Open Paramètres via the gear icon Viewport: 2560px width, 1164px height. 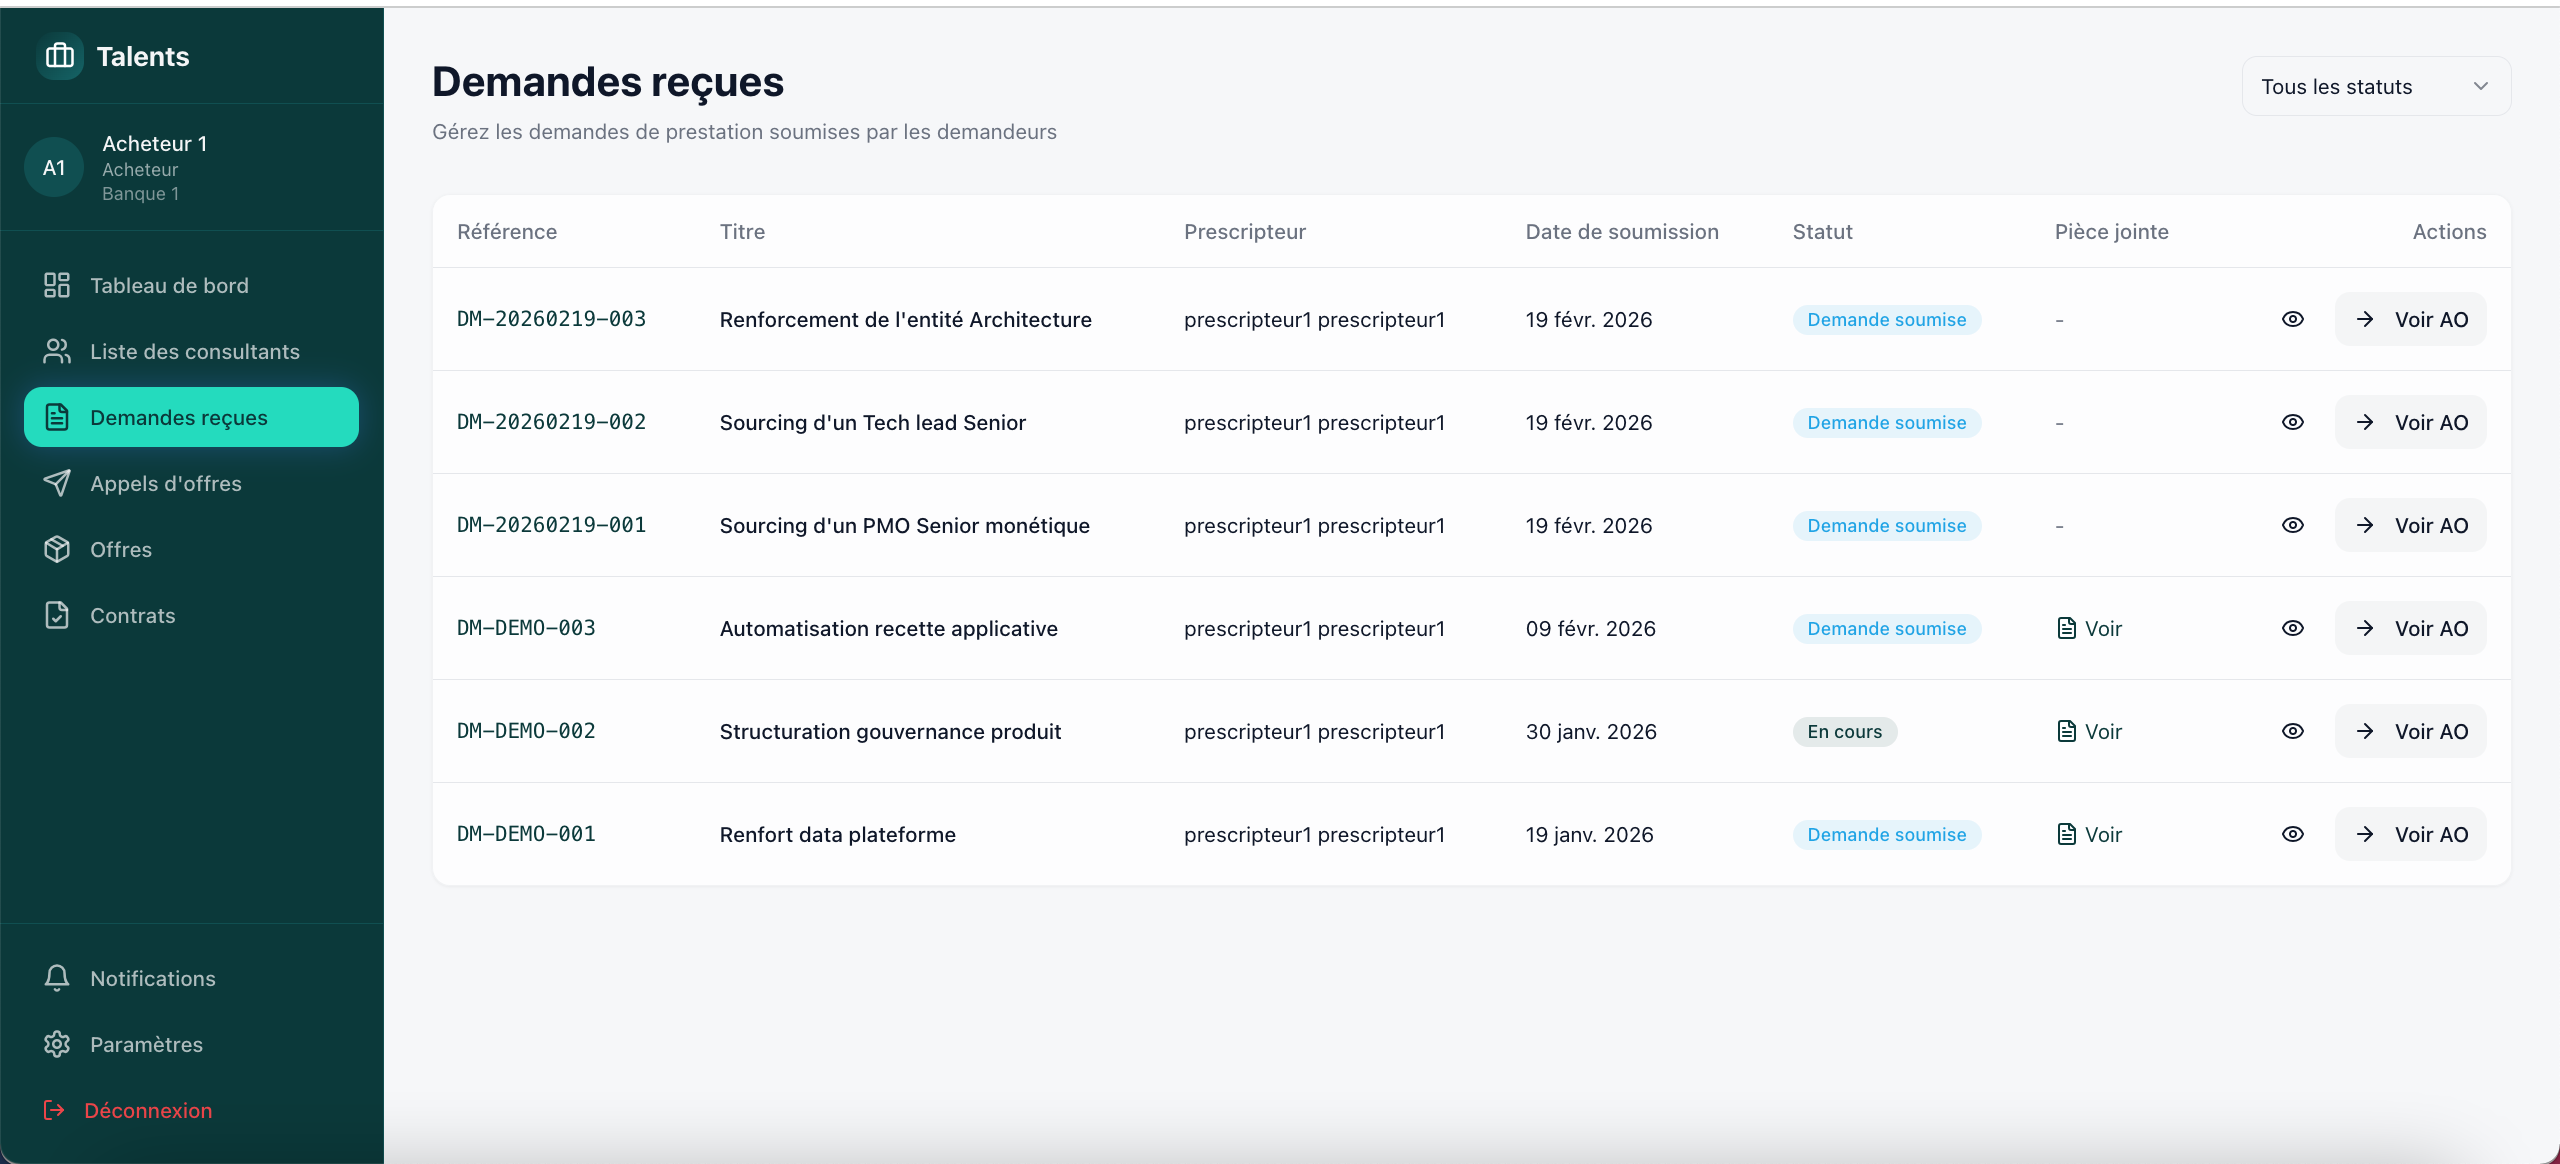[57, 1044]
